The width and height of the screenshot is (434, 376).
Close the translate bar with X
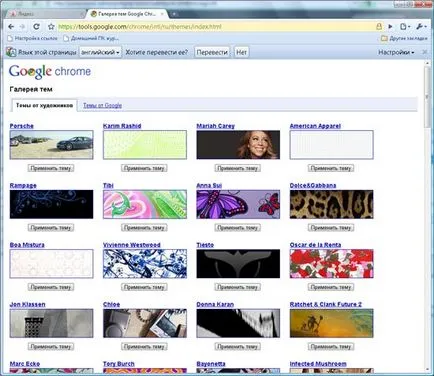425,52
